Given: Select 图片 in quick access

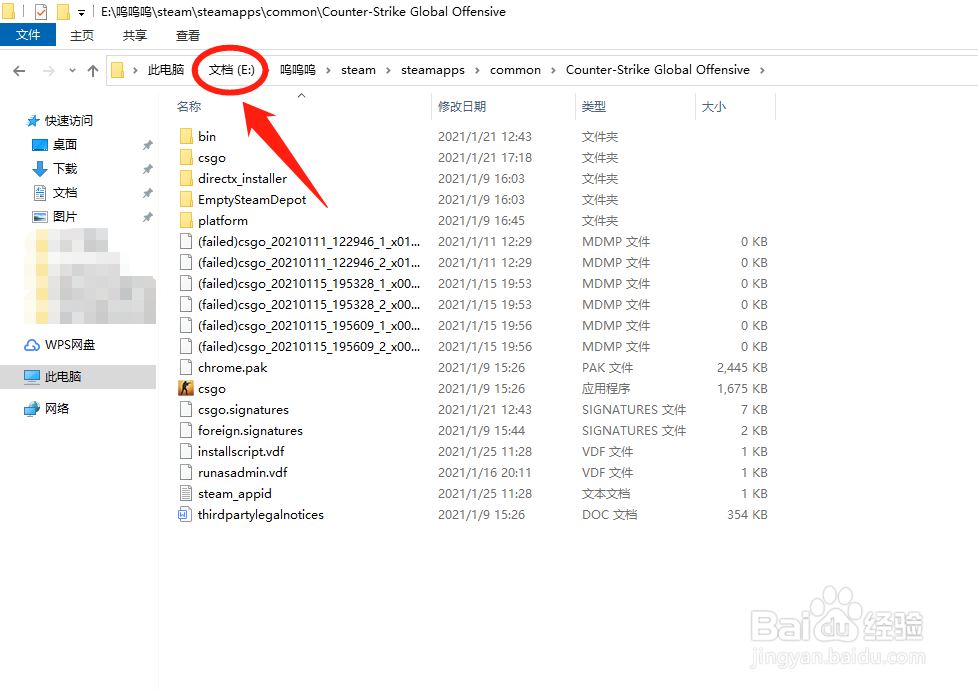Looking at the screenshot, I should [x=55, y=217].
